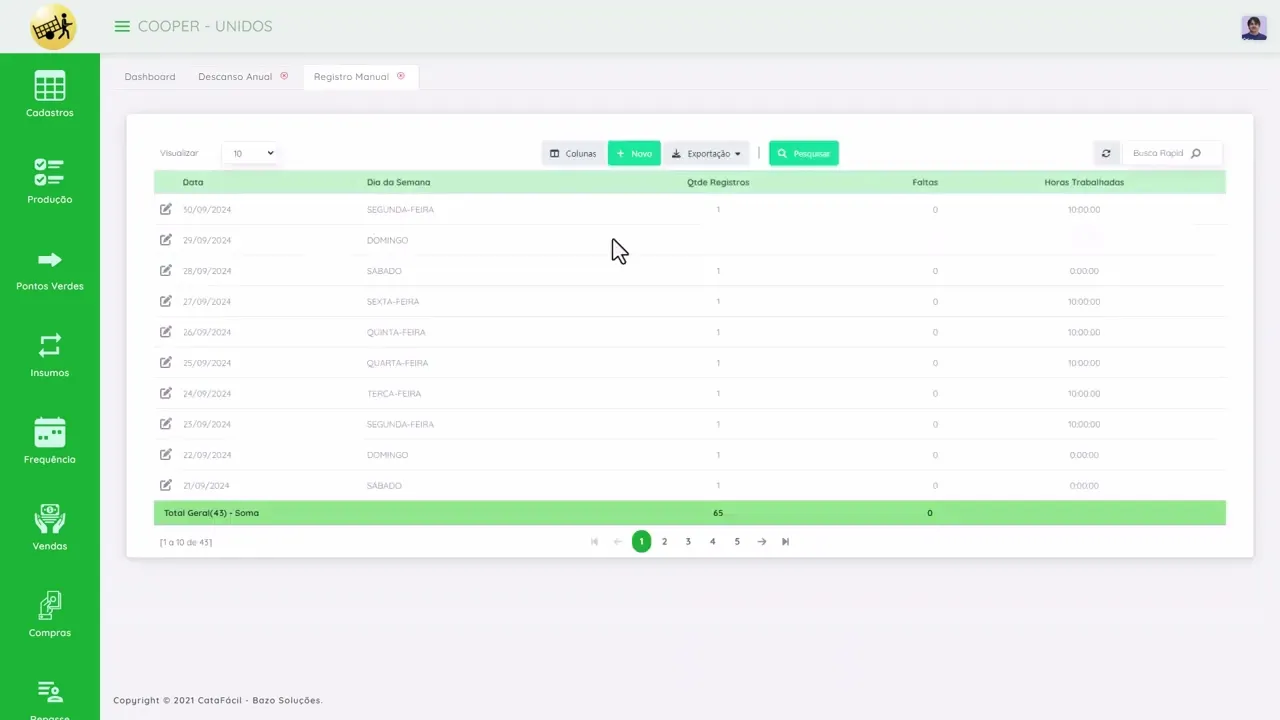Click the COOPER - UNIDOS title
Image resolution: width=1280 pixels, height=720 pixels.
[205, 26]
